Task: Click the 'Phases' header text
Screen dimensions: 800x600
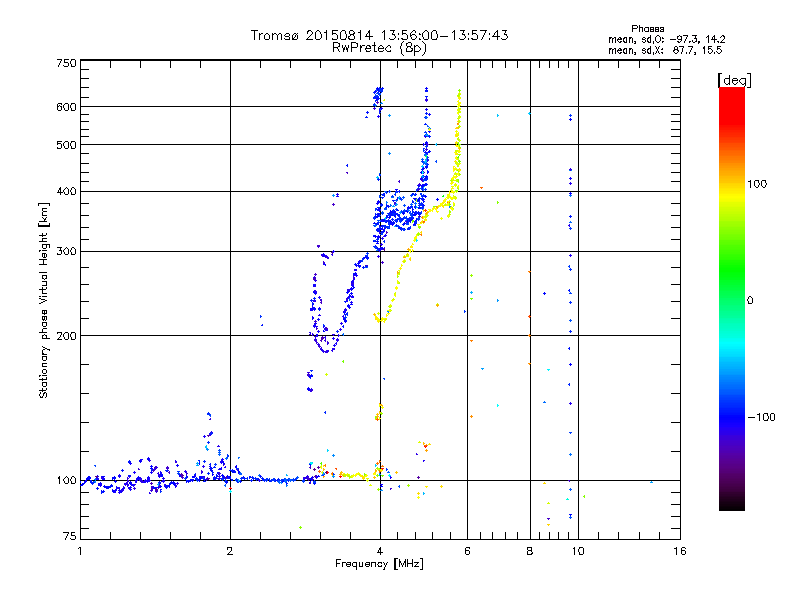Action: coord(647,29)
